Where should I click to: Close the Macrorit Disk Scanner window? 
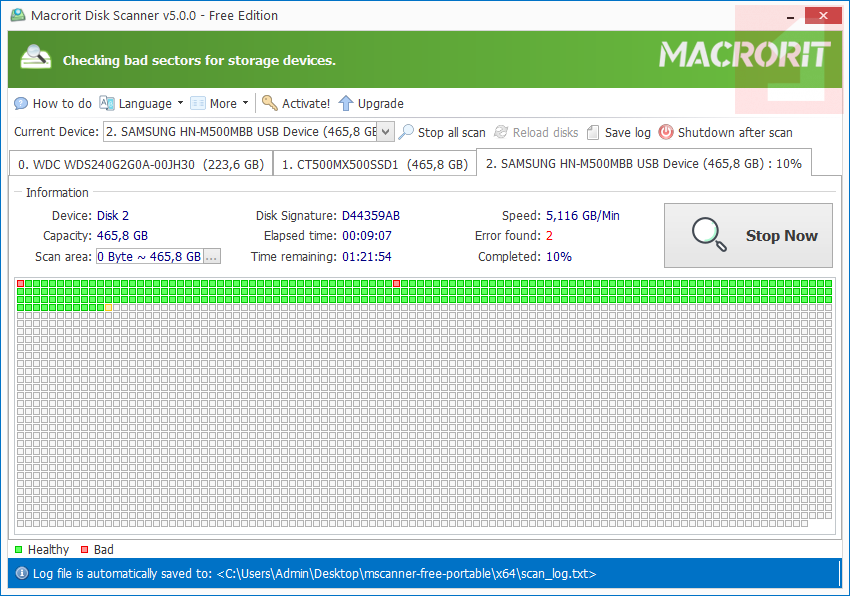823,16
